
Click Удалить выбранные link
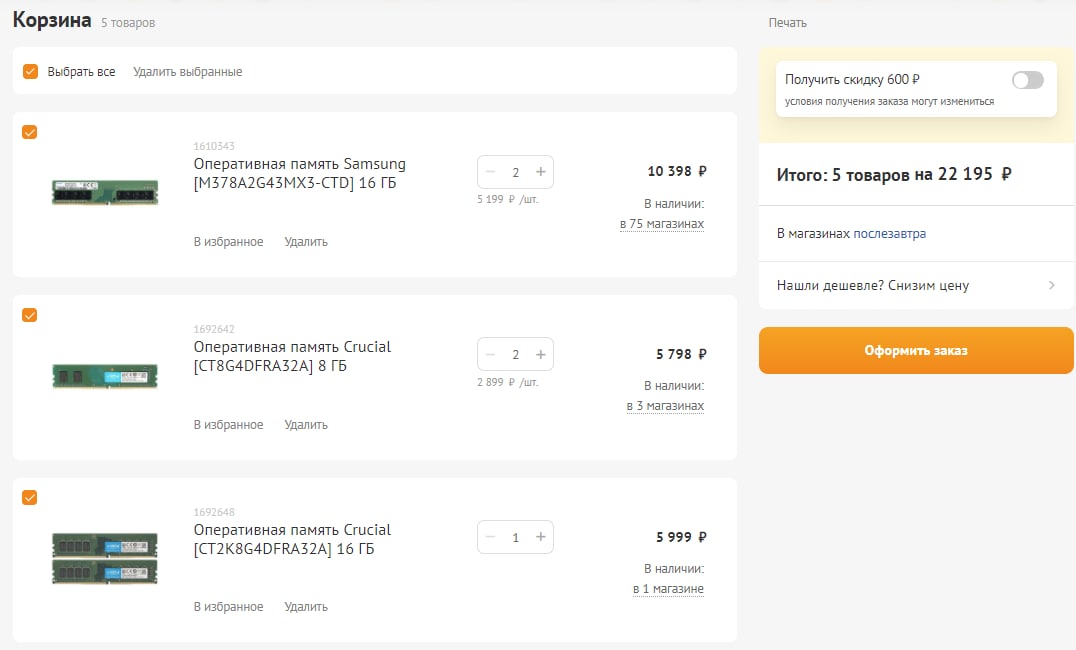pos(187,71)
